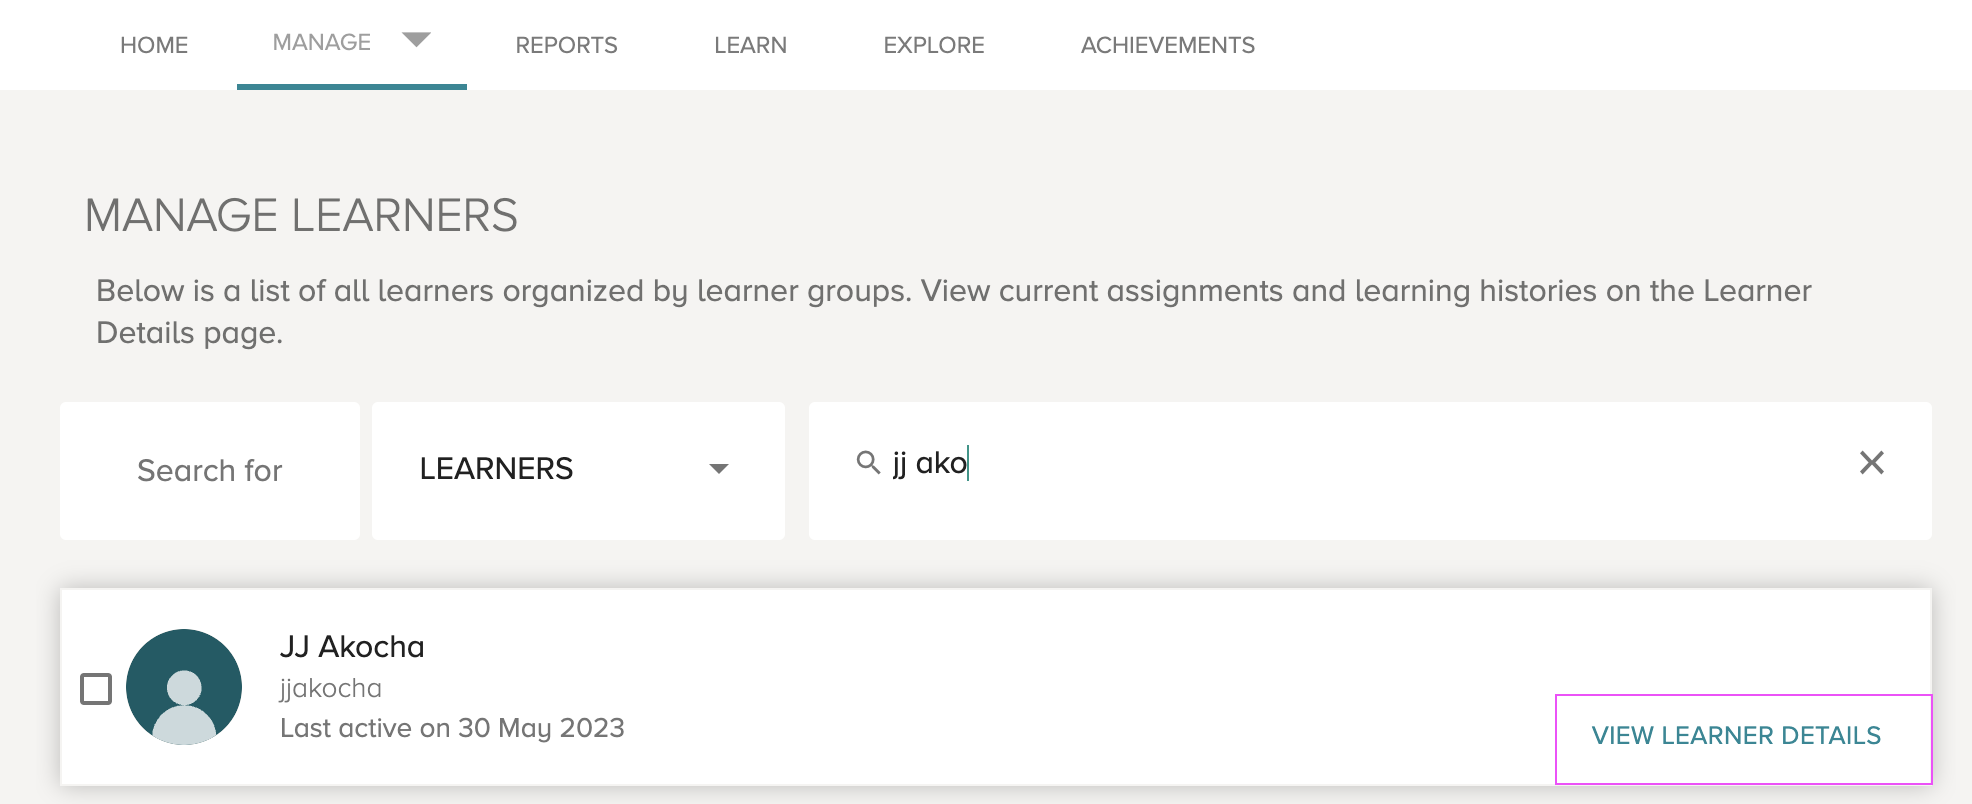Screen dimensions: 1972x804
Task: Tick the checkbox beside JJ Akocha
Action: coord(96,688)
